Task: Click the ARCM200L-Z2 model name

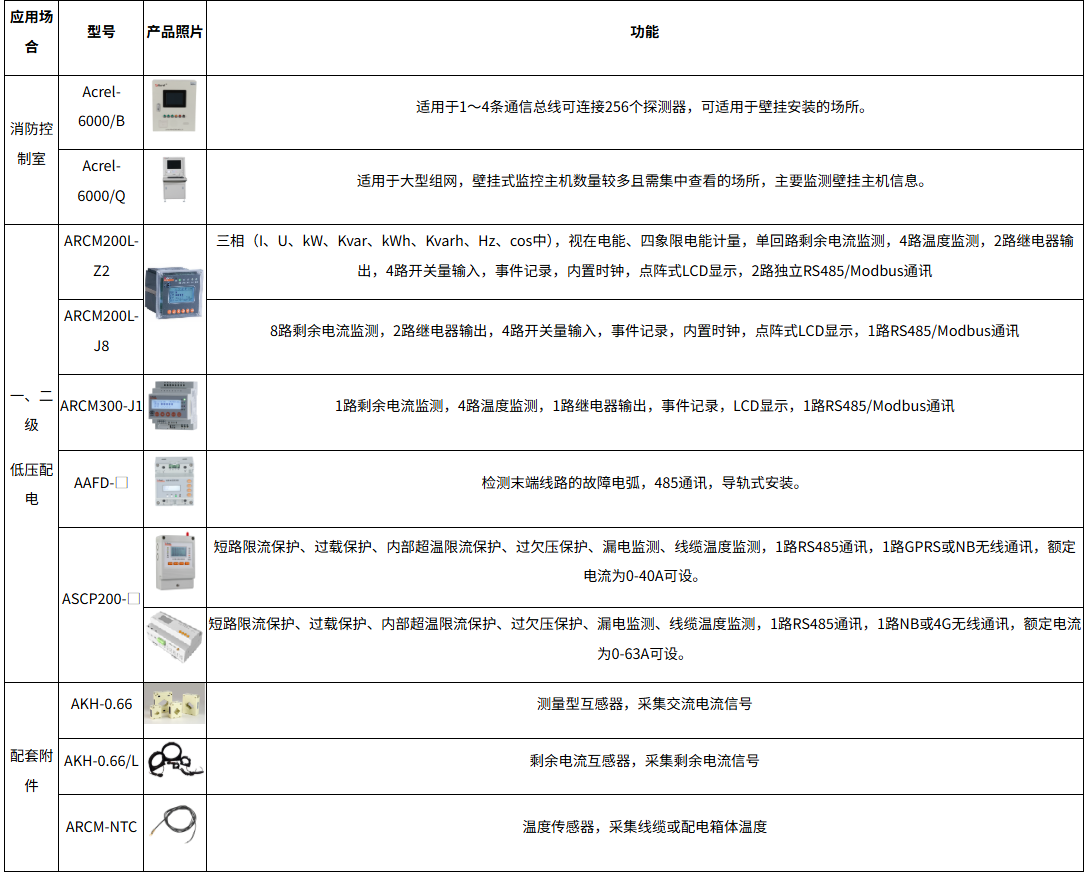Action: [101, 256]
